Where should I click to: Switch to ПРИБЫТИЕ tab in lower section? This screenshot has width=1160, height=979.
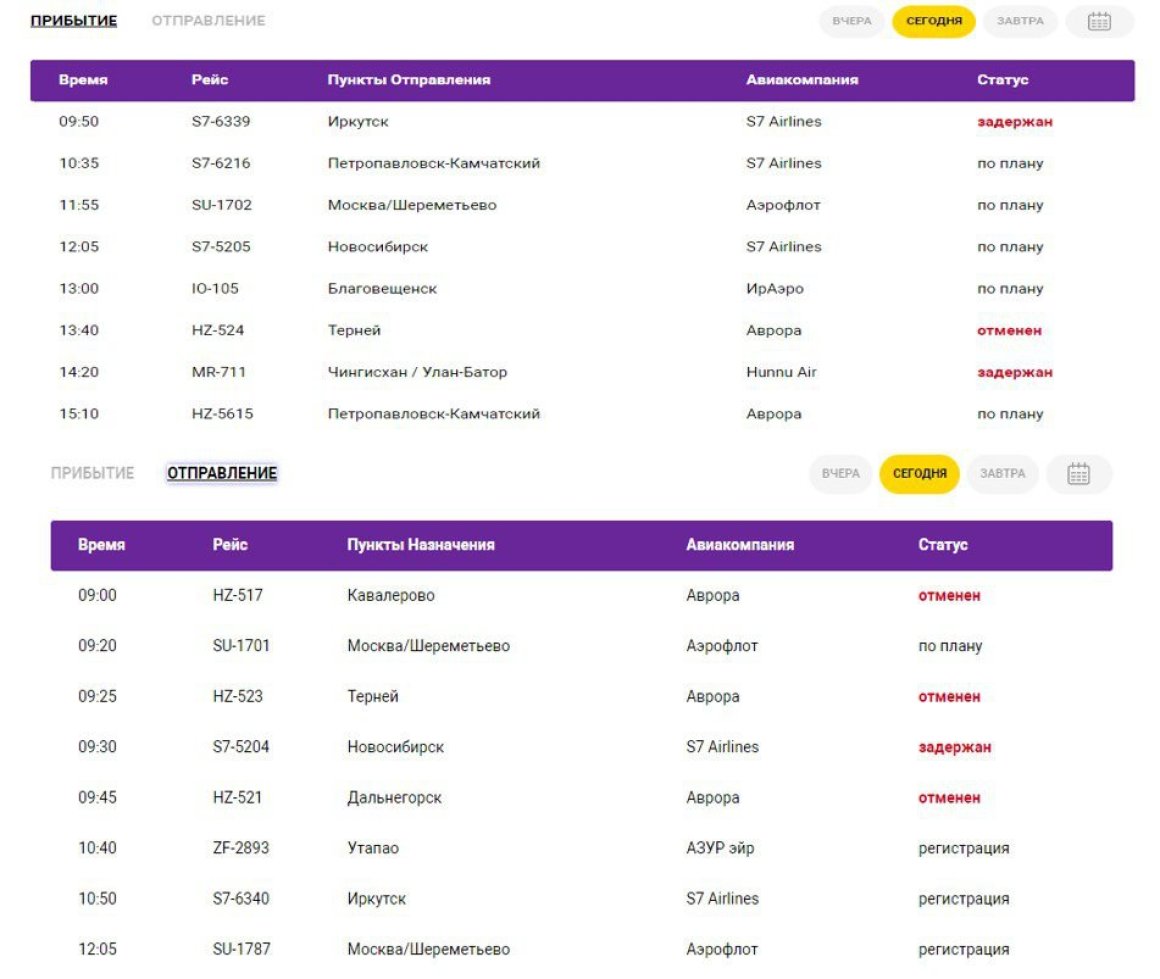tap(92, 473)
